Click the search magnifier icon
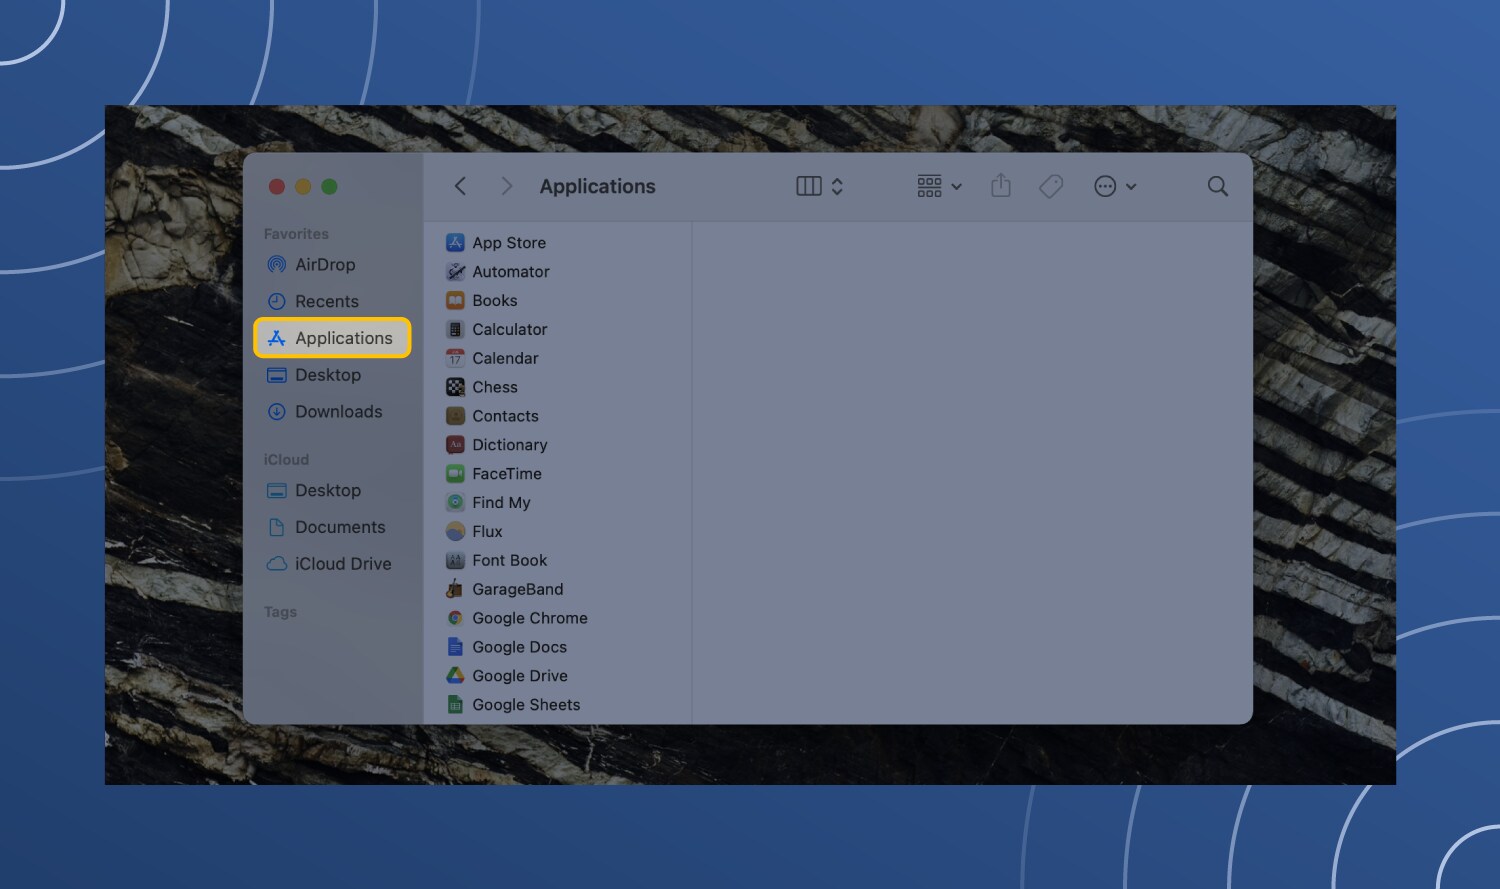The height and width of the screenshot is (889, 1500). point(1217,186)
